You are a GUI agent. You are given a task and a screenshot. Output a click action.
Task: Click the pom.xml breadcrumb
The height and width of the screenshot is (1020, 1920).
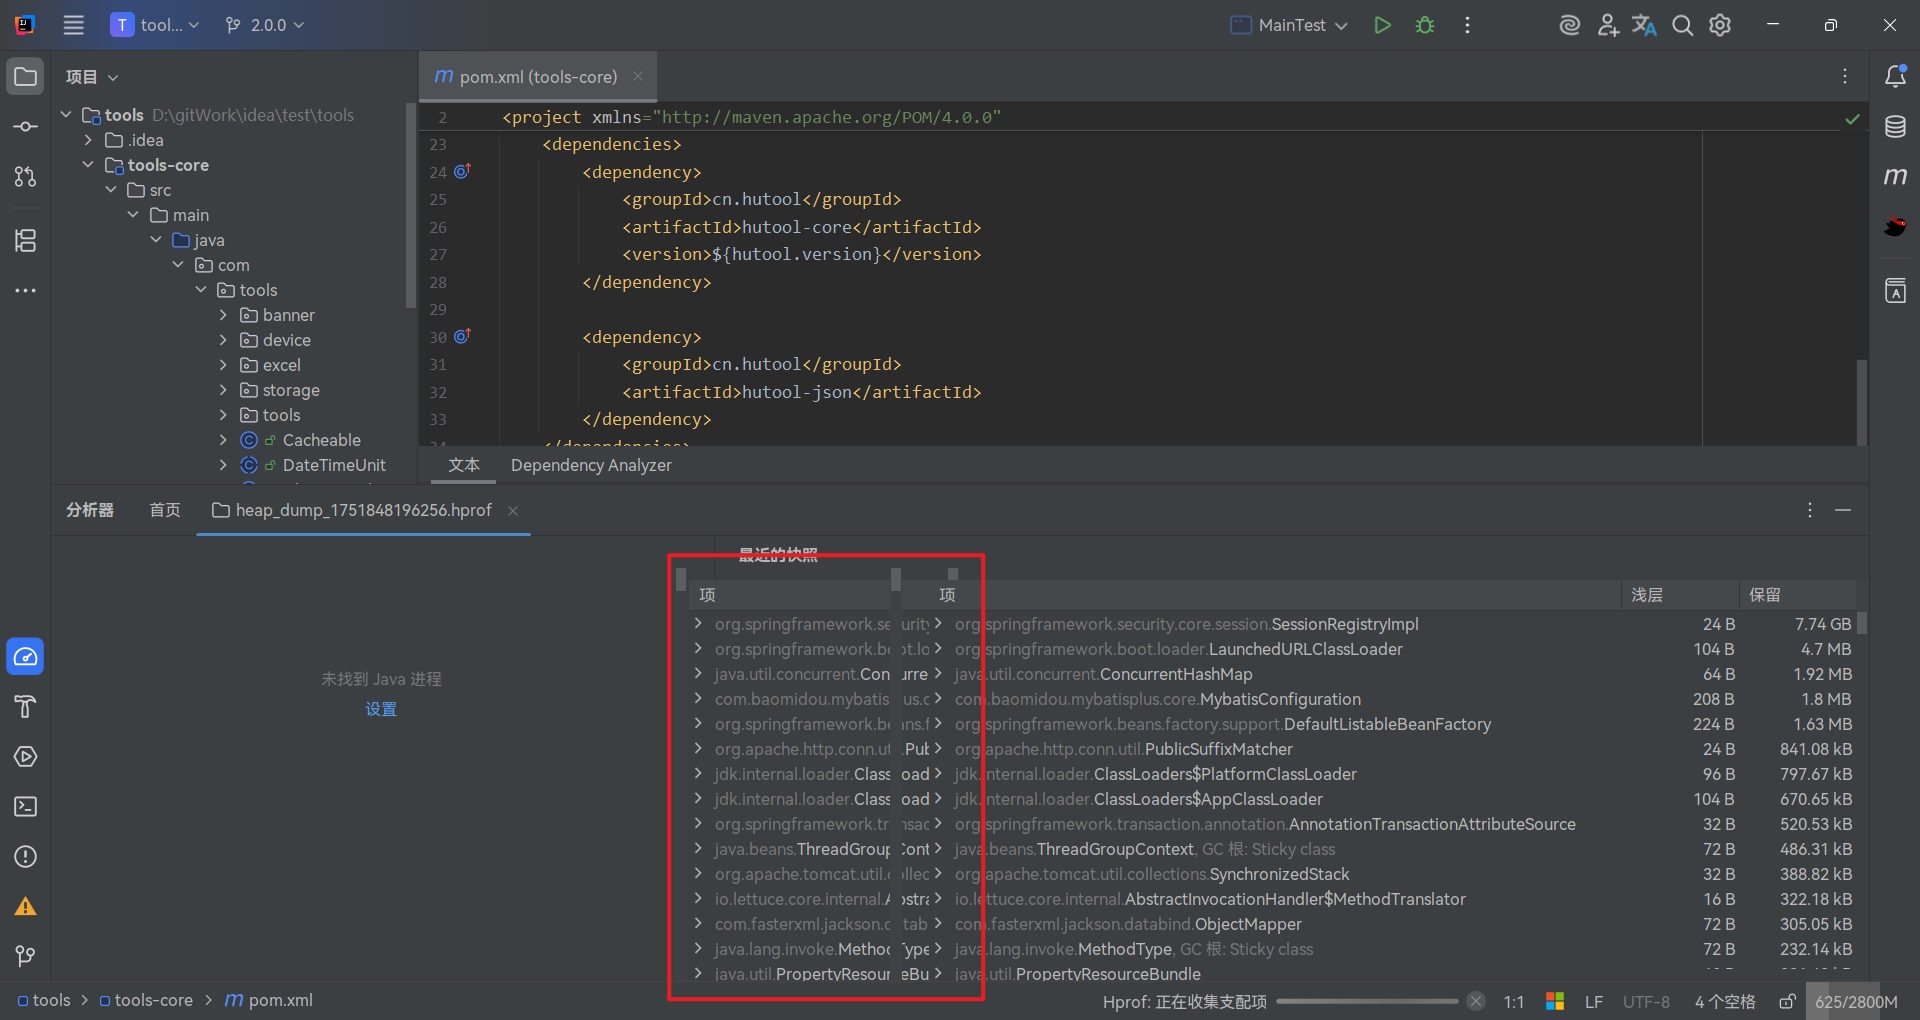(269, 1000)
